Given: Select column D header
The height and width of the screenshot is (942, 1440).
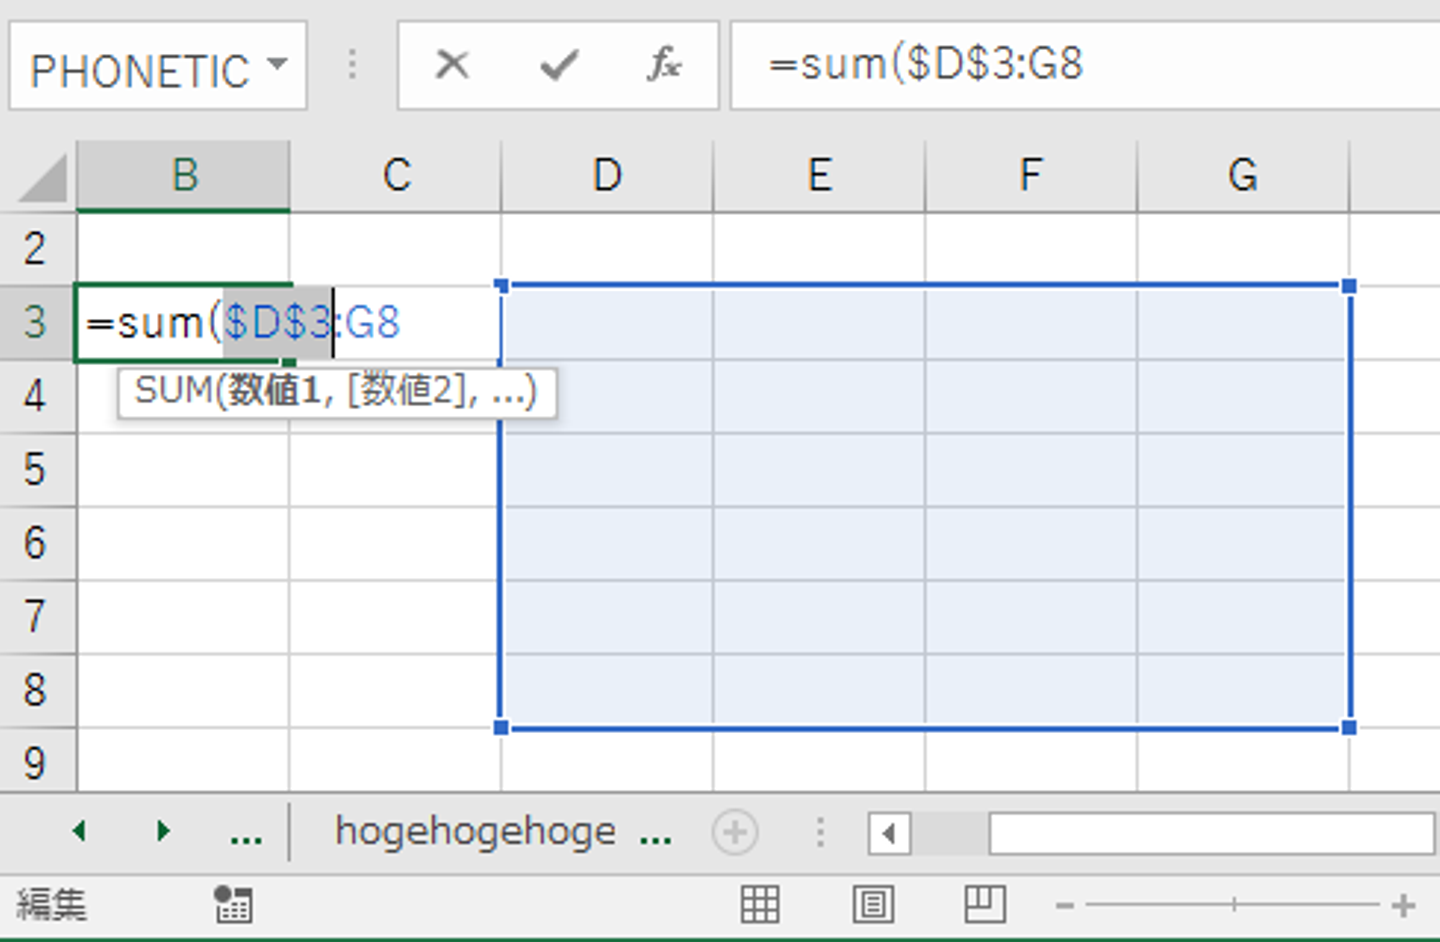Looking at the screenshot, I should [607, 176].
